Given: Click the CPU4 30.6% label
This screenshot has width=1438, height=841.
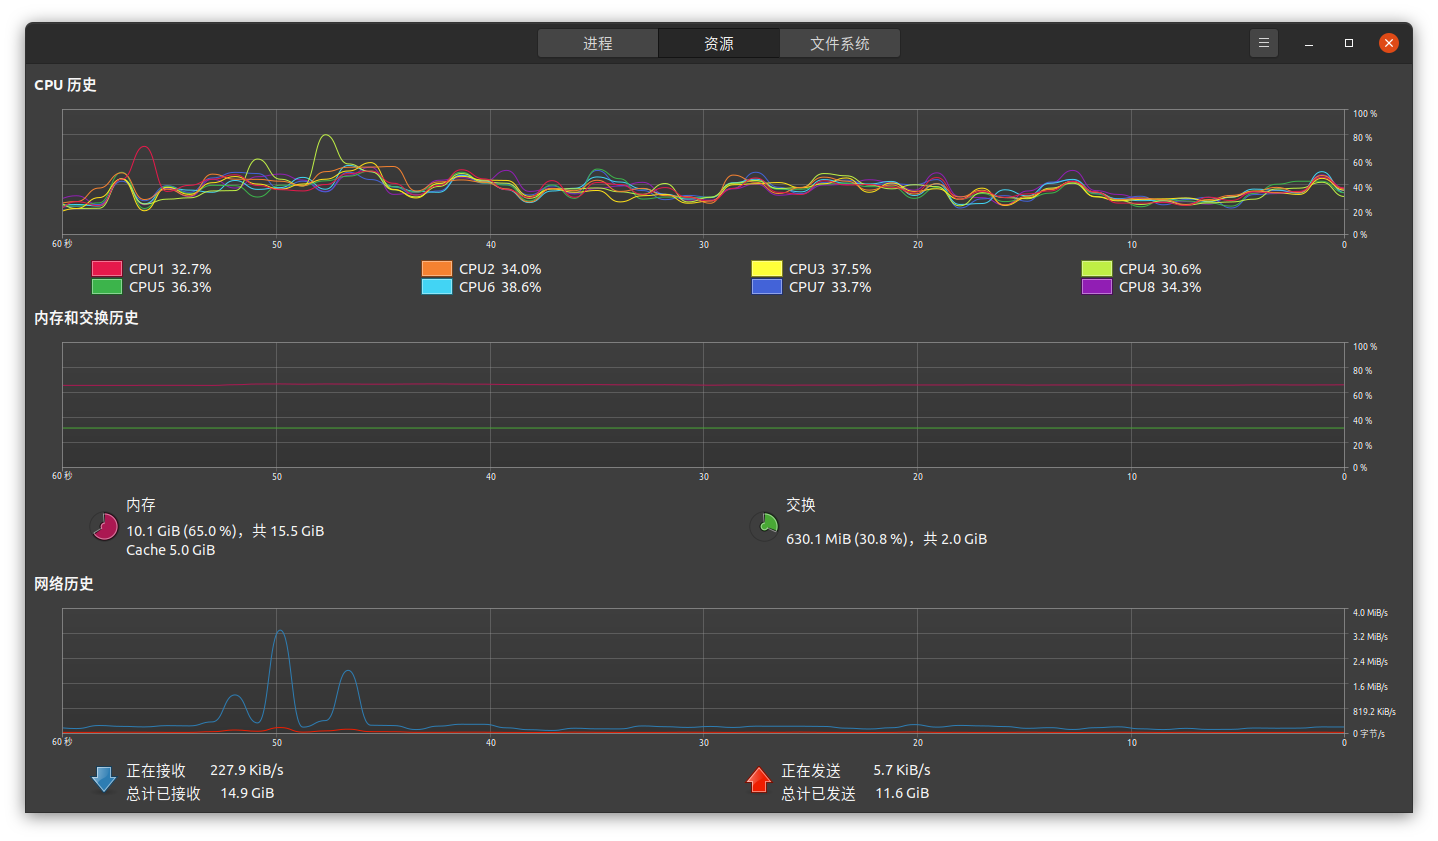Looking at the screenshot, I should pos(1160,269).
